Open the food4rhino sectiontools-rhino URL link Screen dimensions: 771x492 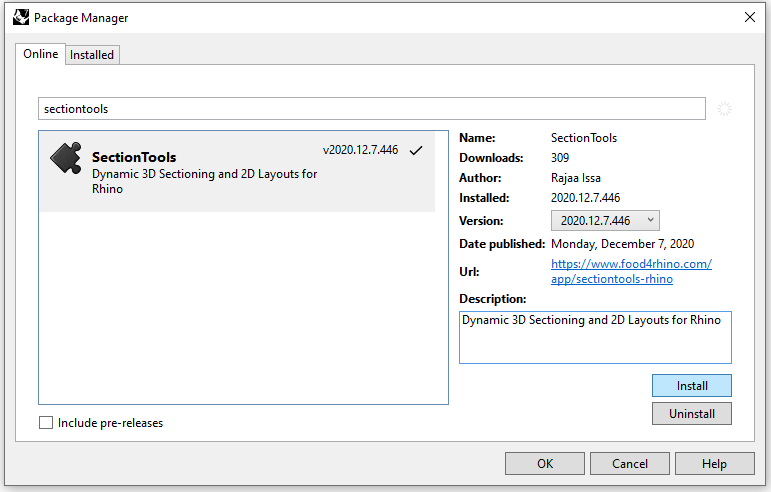[x=631, y=271]
